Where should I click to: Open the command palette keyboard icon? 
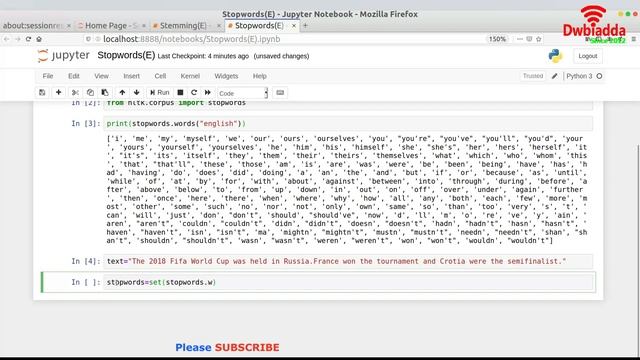pyautogui.click(x=280, y=93)
